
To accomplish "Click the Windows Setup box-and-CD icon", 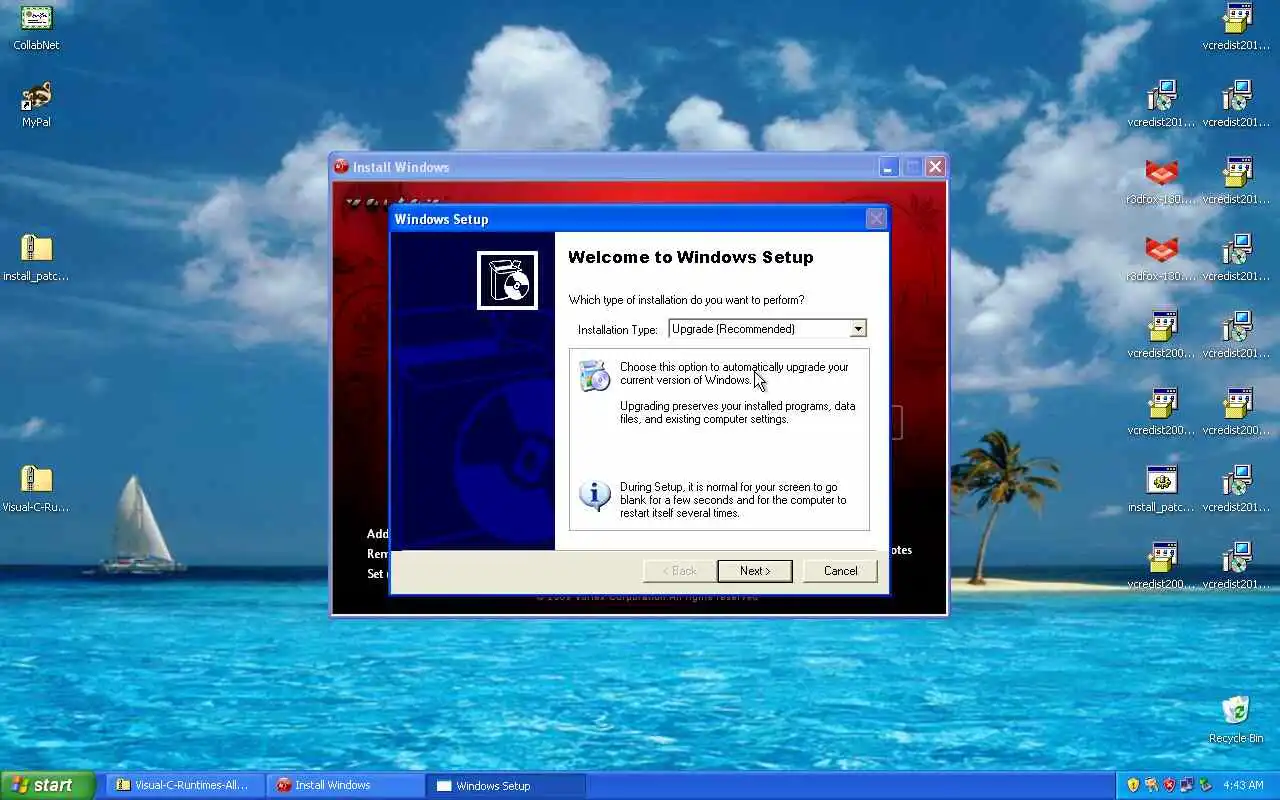I will click(507, 280).
